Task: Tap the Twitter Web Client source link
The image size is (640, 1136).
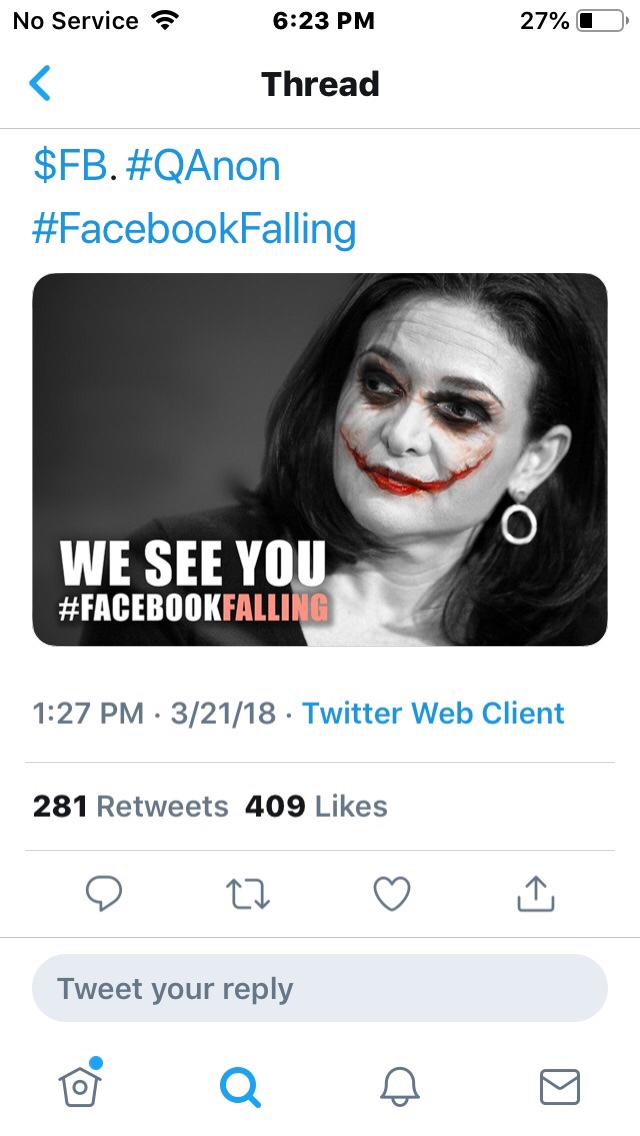Action: click(x=433, y=713)
